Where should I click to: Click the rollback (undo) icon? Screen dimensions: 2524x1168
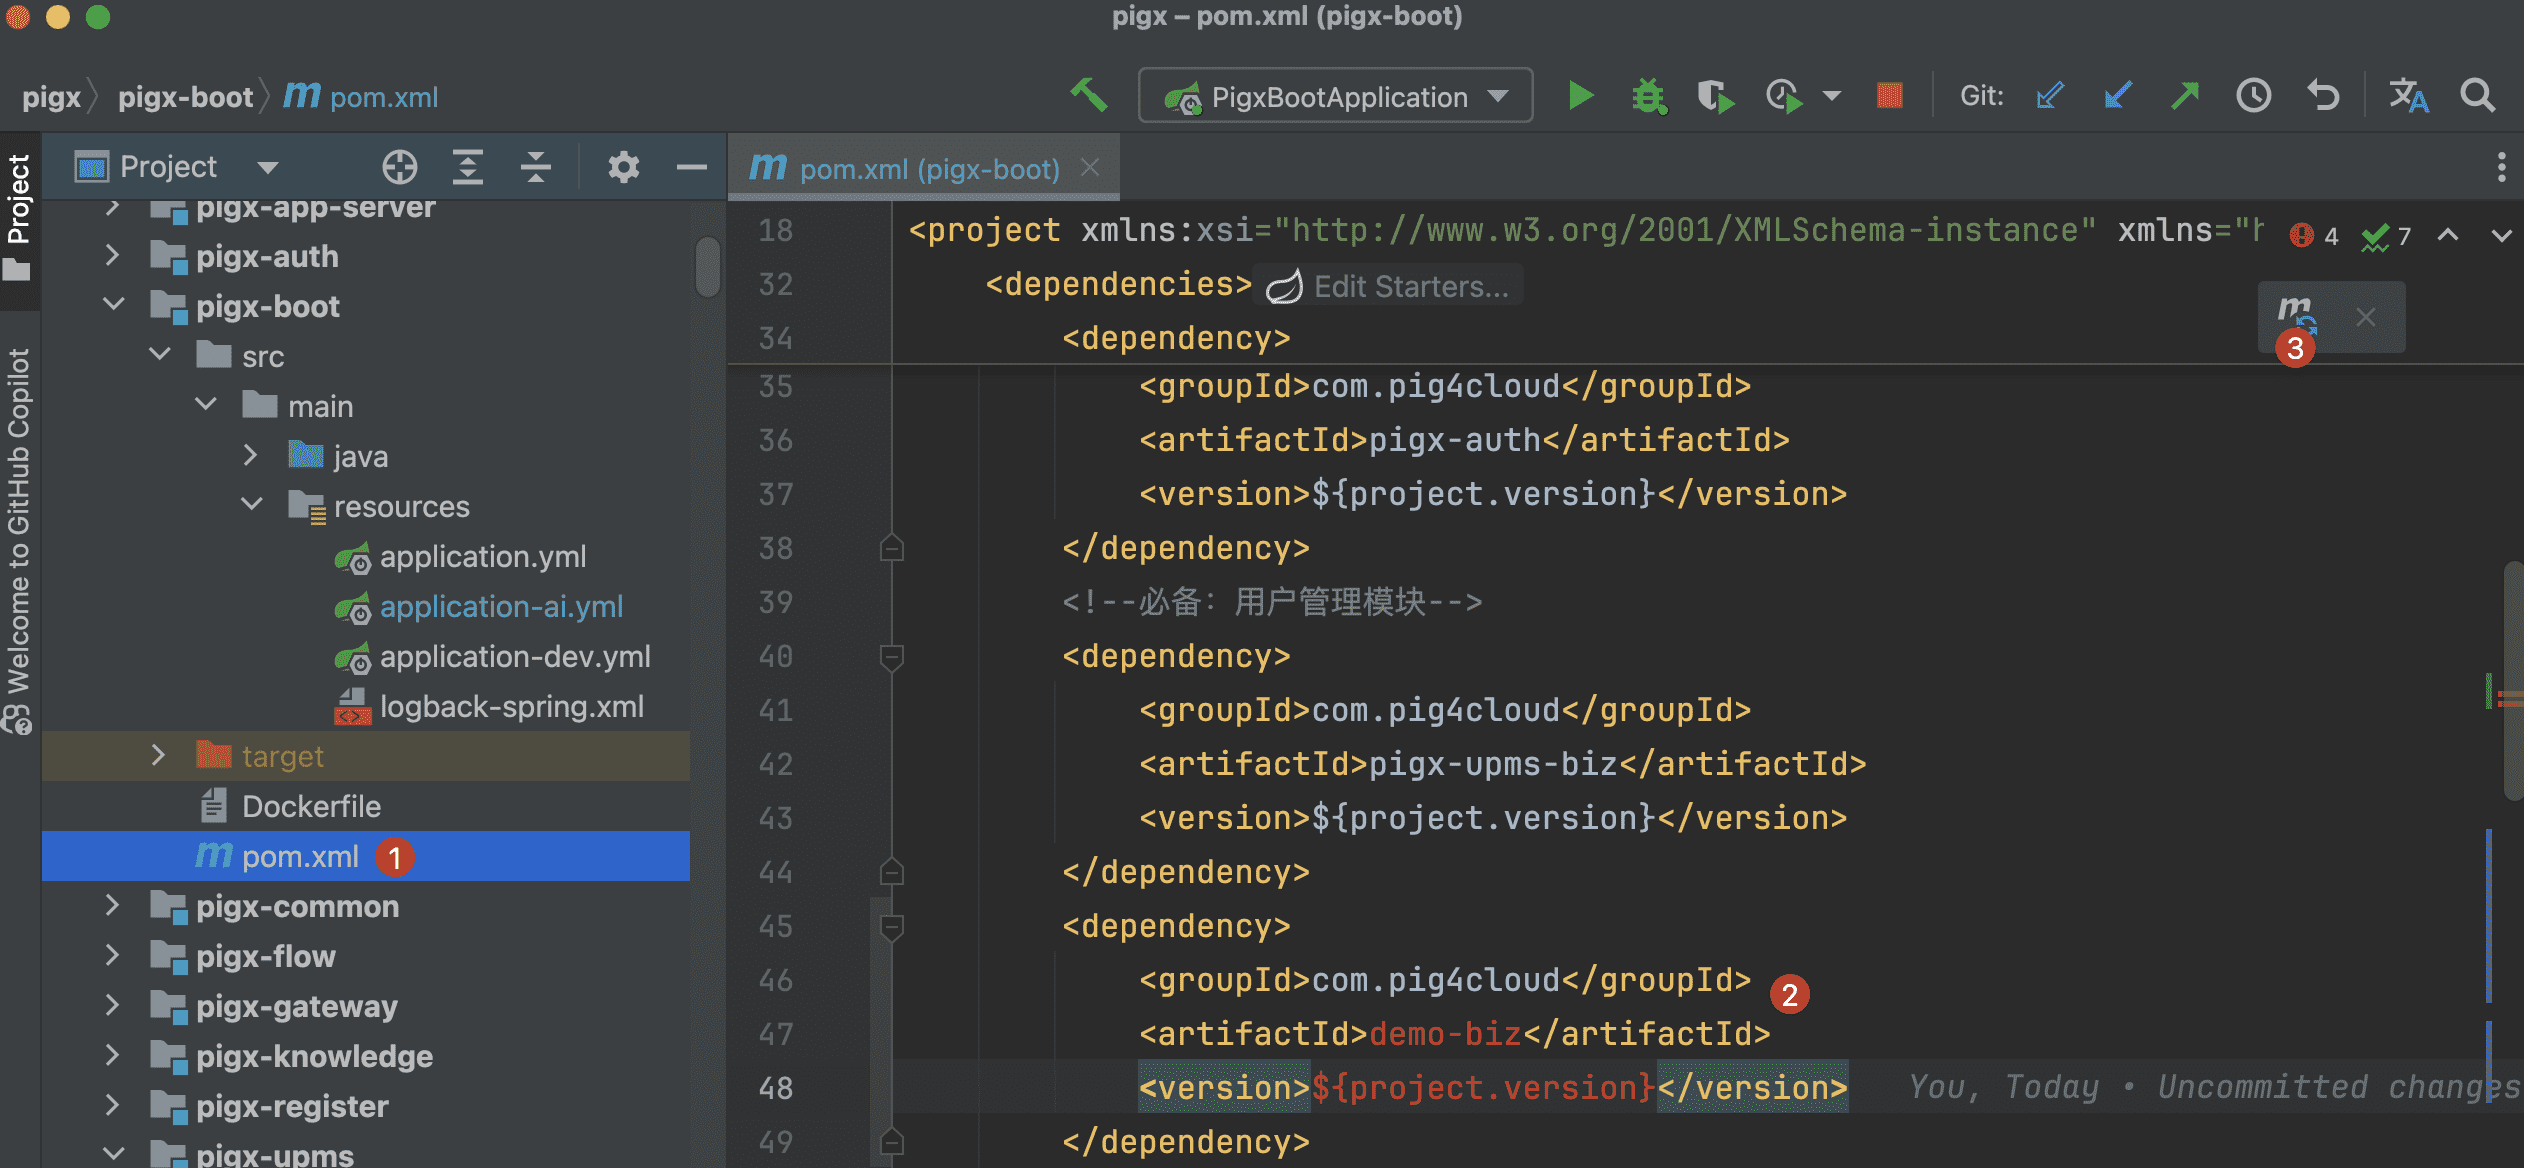(2323, 96)
